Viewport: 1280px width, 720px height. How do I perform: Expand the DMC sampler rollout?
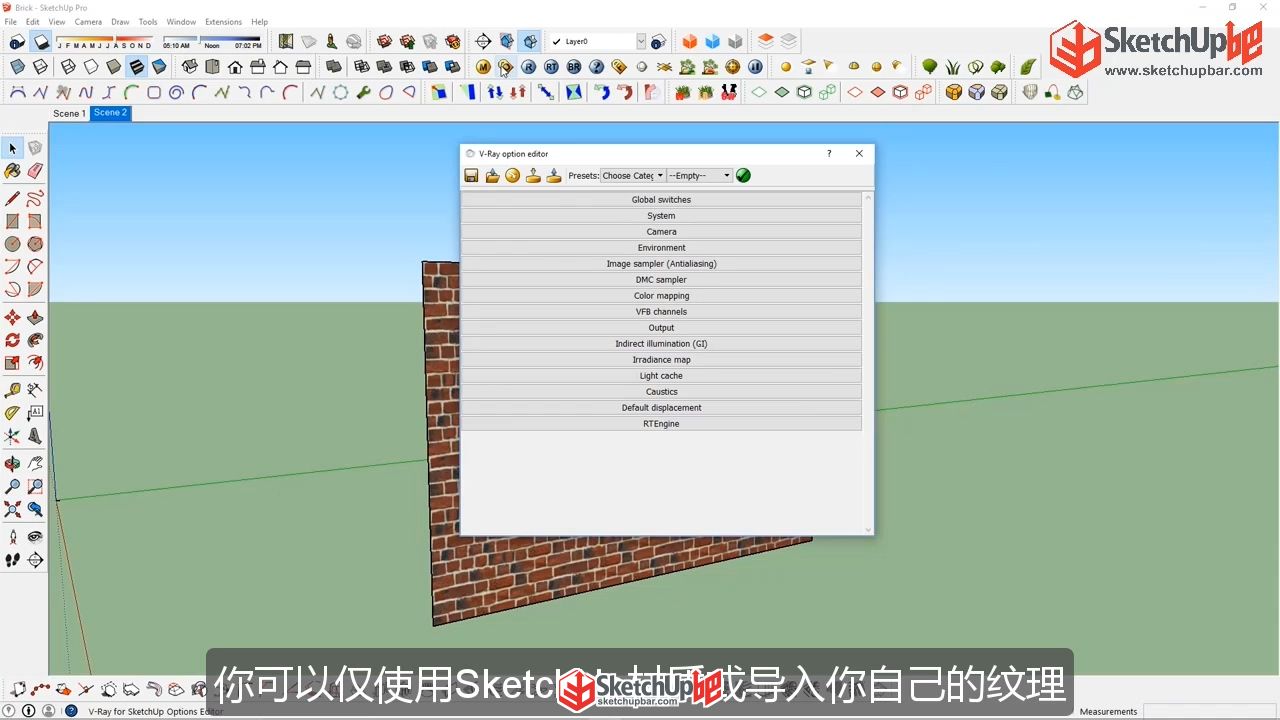661,280
